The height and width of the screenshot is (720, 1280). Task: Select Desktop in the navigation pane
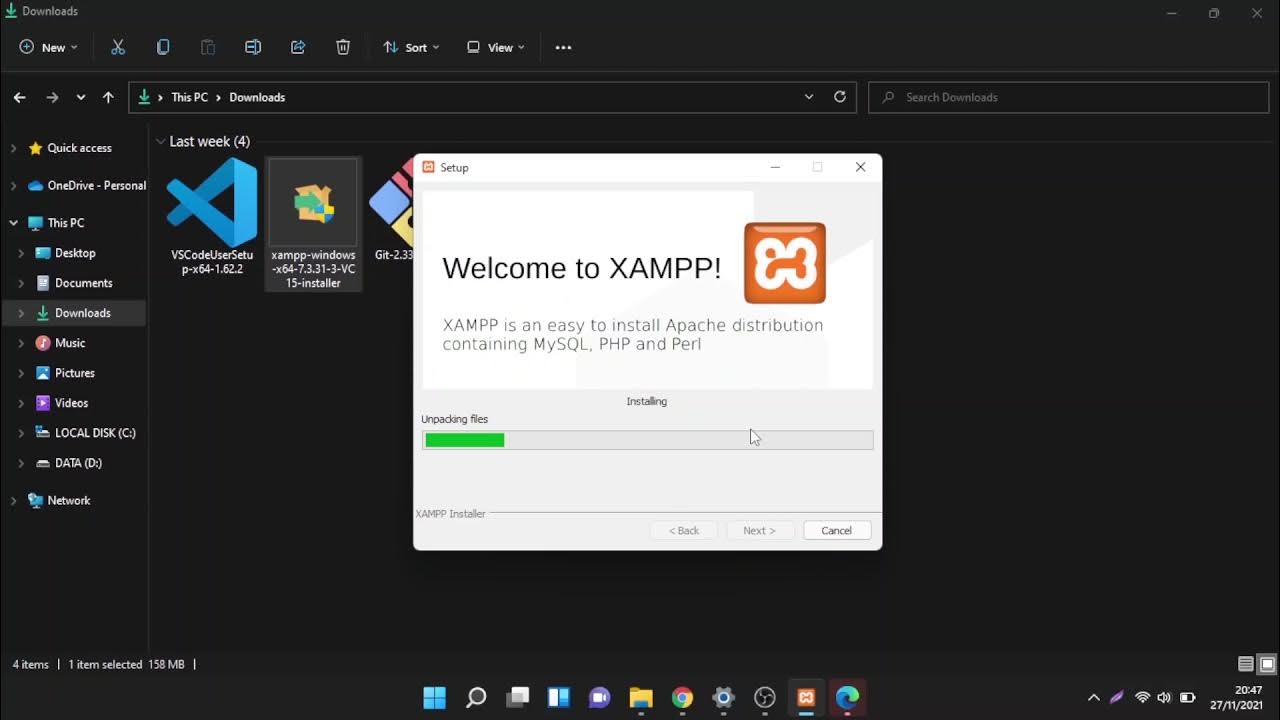74,253
